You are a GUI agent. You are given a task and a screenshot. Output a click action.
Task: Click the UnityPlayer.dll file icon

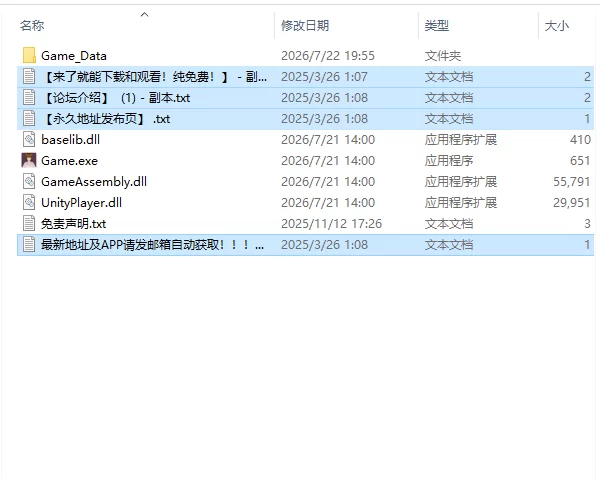click(x=29, y=203)
